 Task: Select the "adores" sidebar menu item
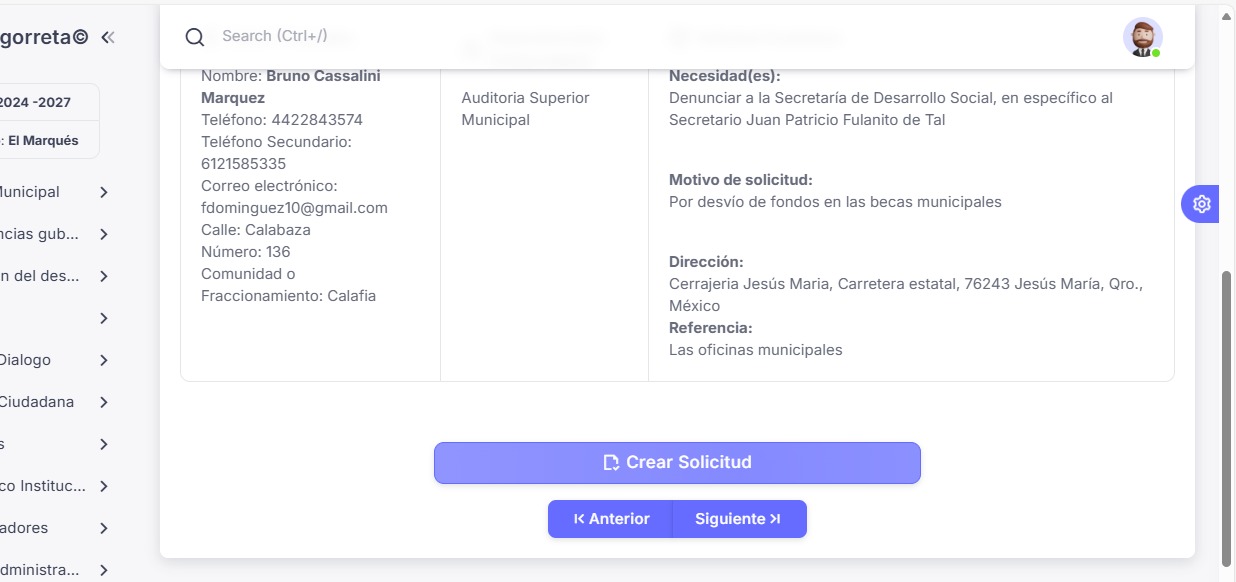[x=24, y=528]
